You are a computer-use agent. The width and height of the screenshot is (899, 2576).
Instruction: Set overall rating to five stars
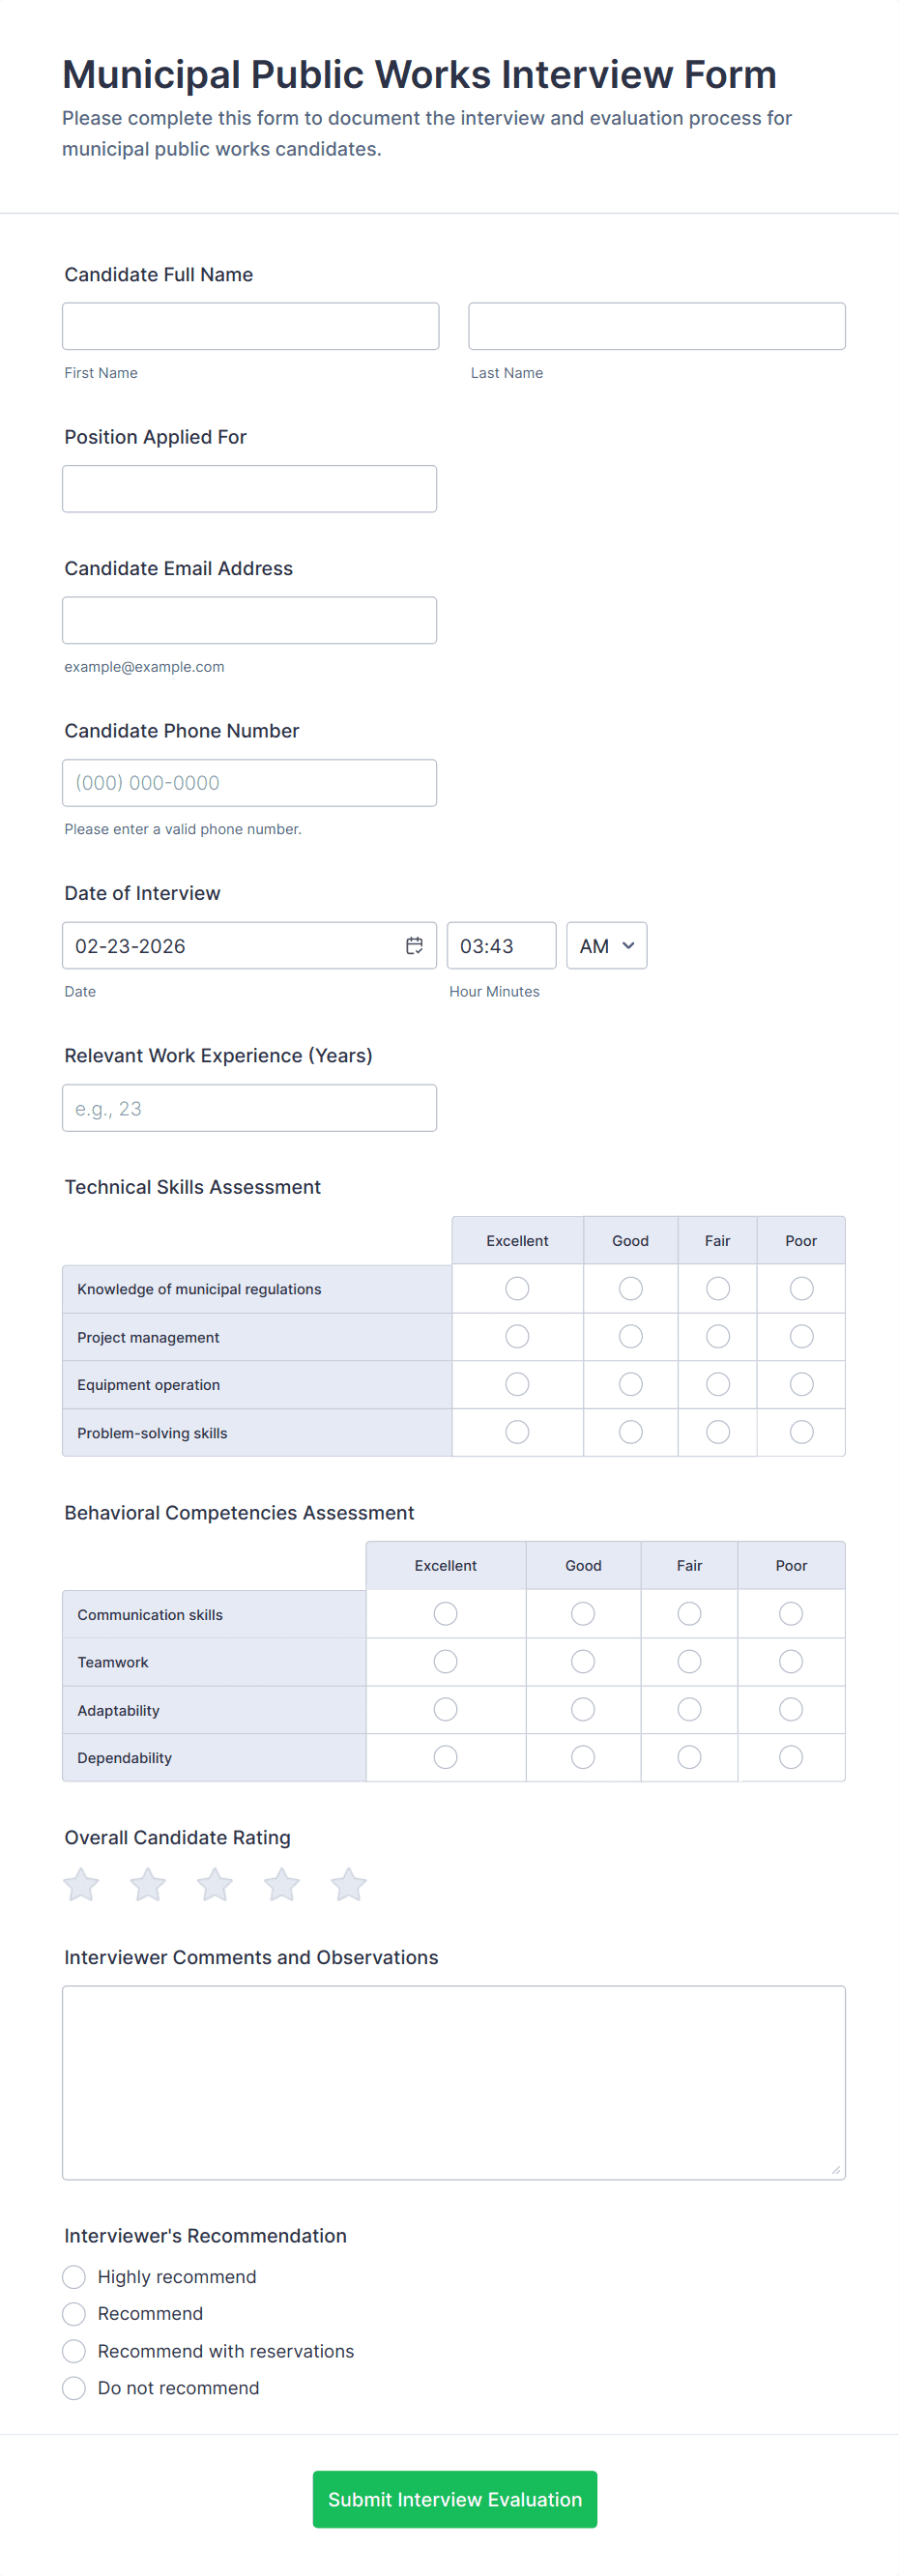tap(348, 1884)
